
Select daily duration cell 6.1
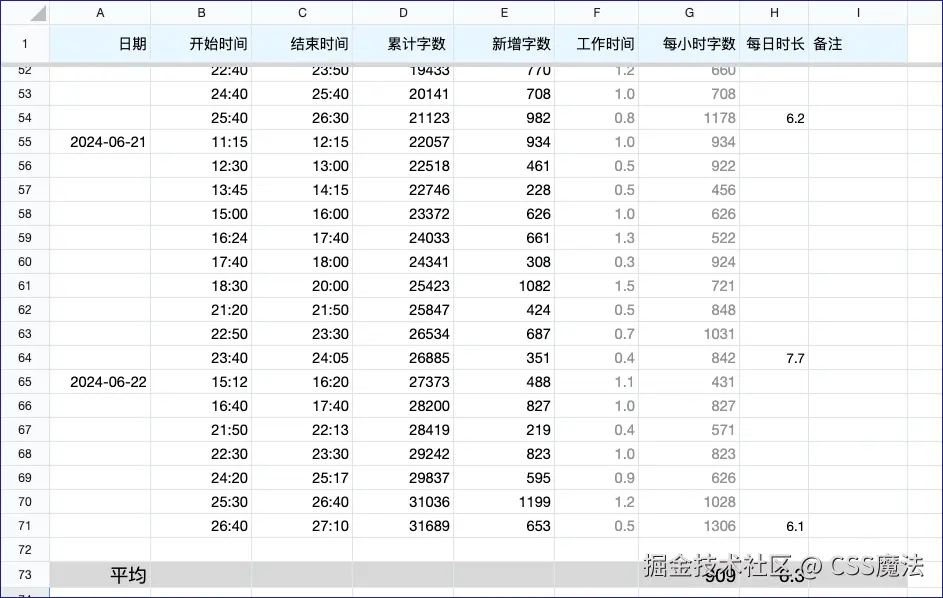(x=775, y=526)
